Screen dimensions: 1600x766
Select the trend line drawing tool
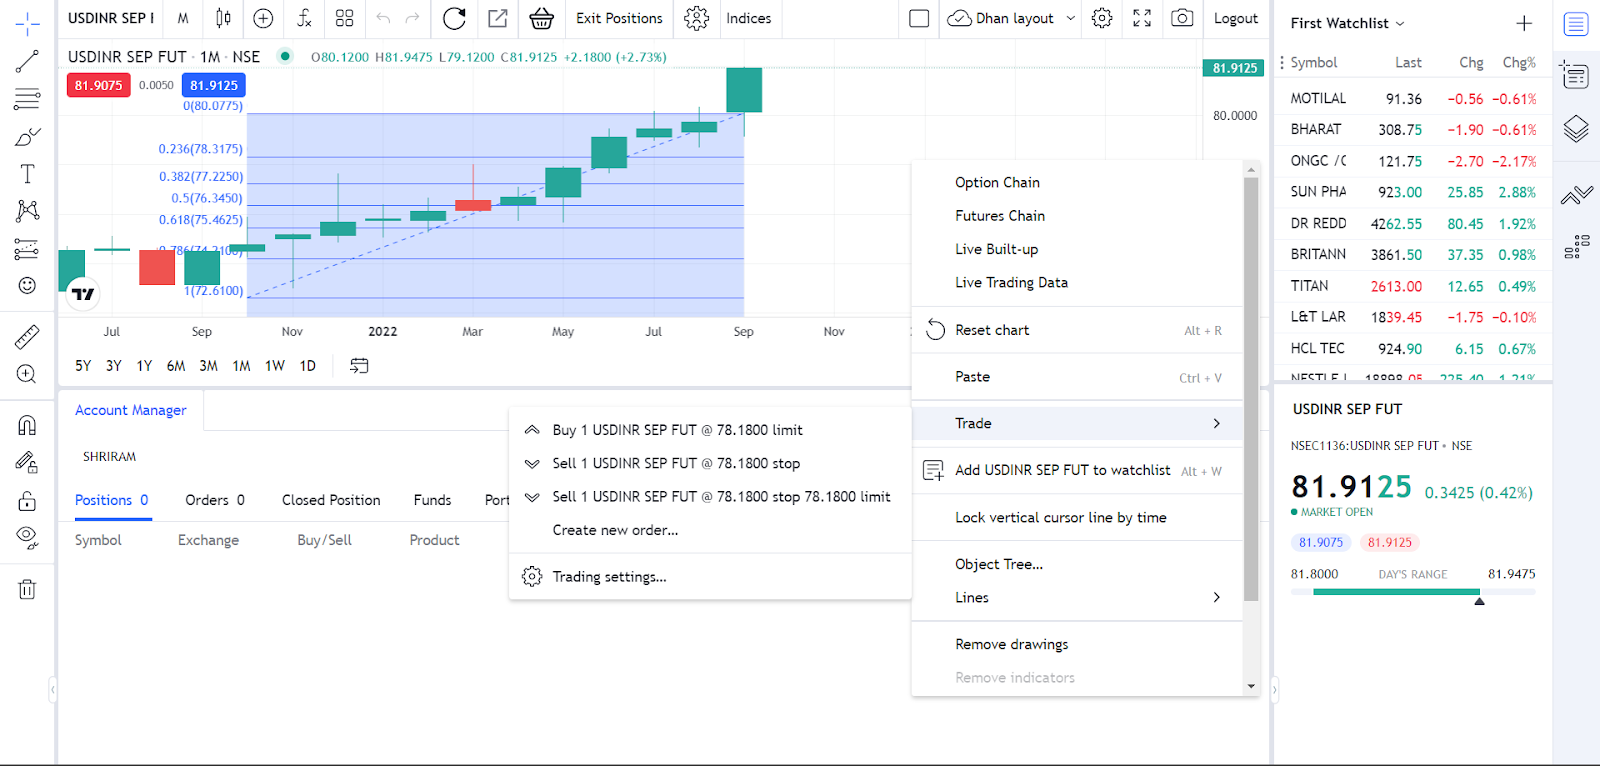coord(27,61)
